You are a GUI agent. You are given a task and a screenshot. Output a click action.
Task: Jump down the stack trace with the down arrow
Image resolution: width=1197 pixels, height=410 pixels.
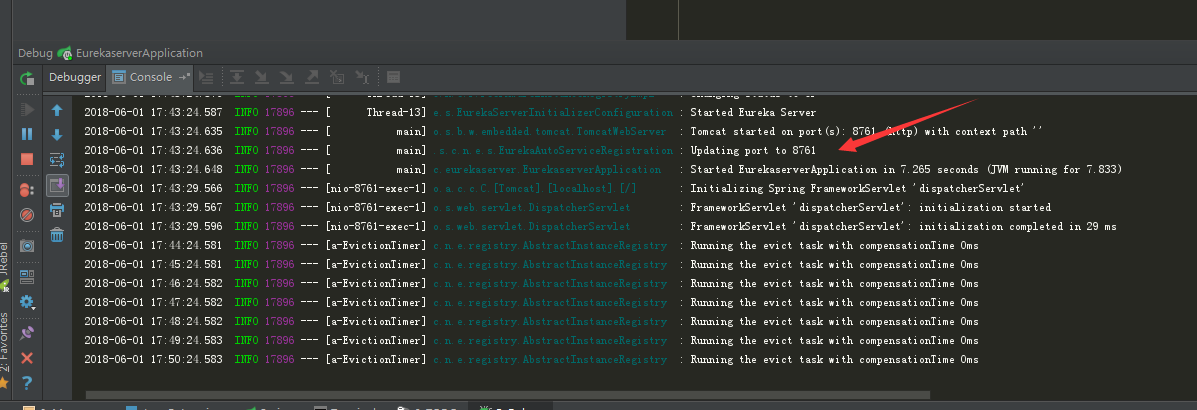coord(56,135)
